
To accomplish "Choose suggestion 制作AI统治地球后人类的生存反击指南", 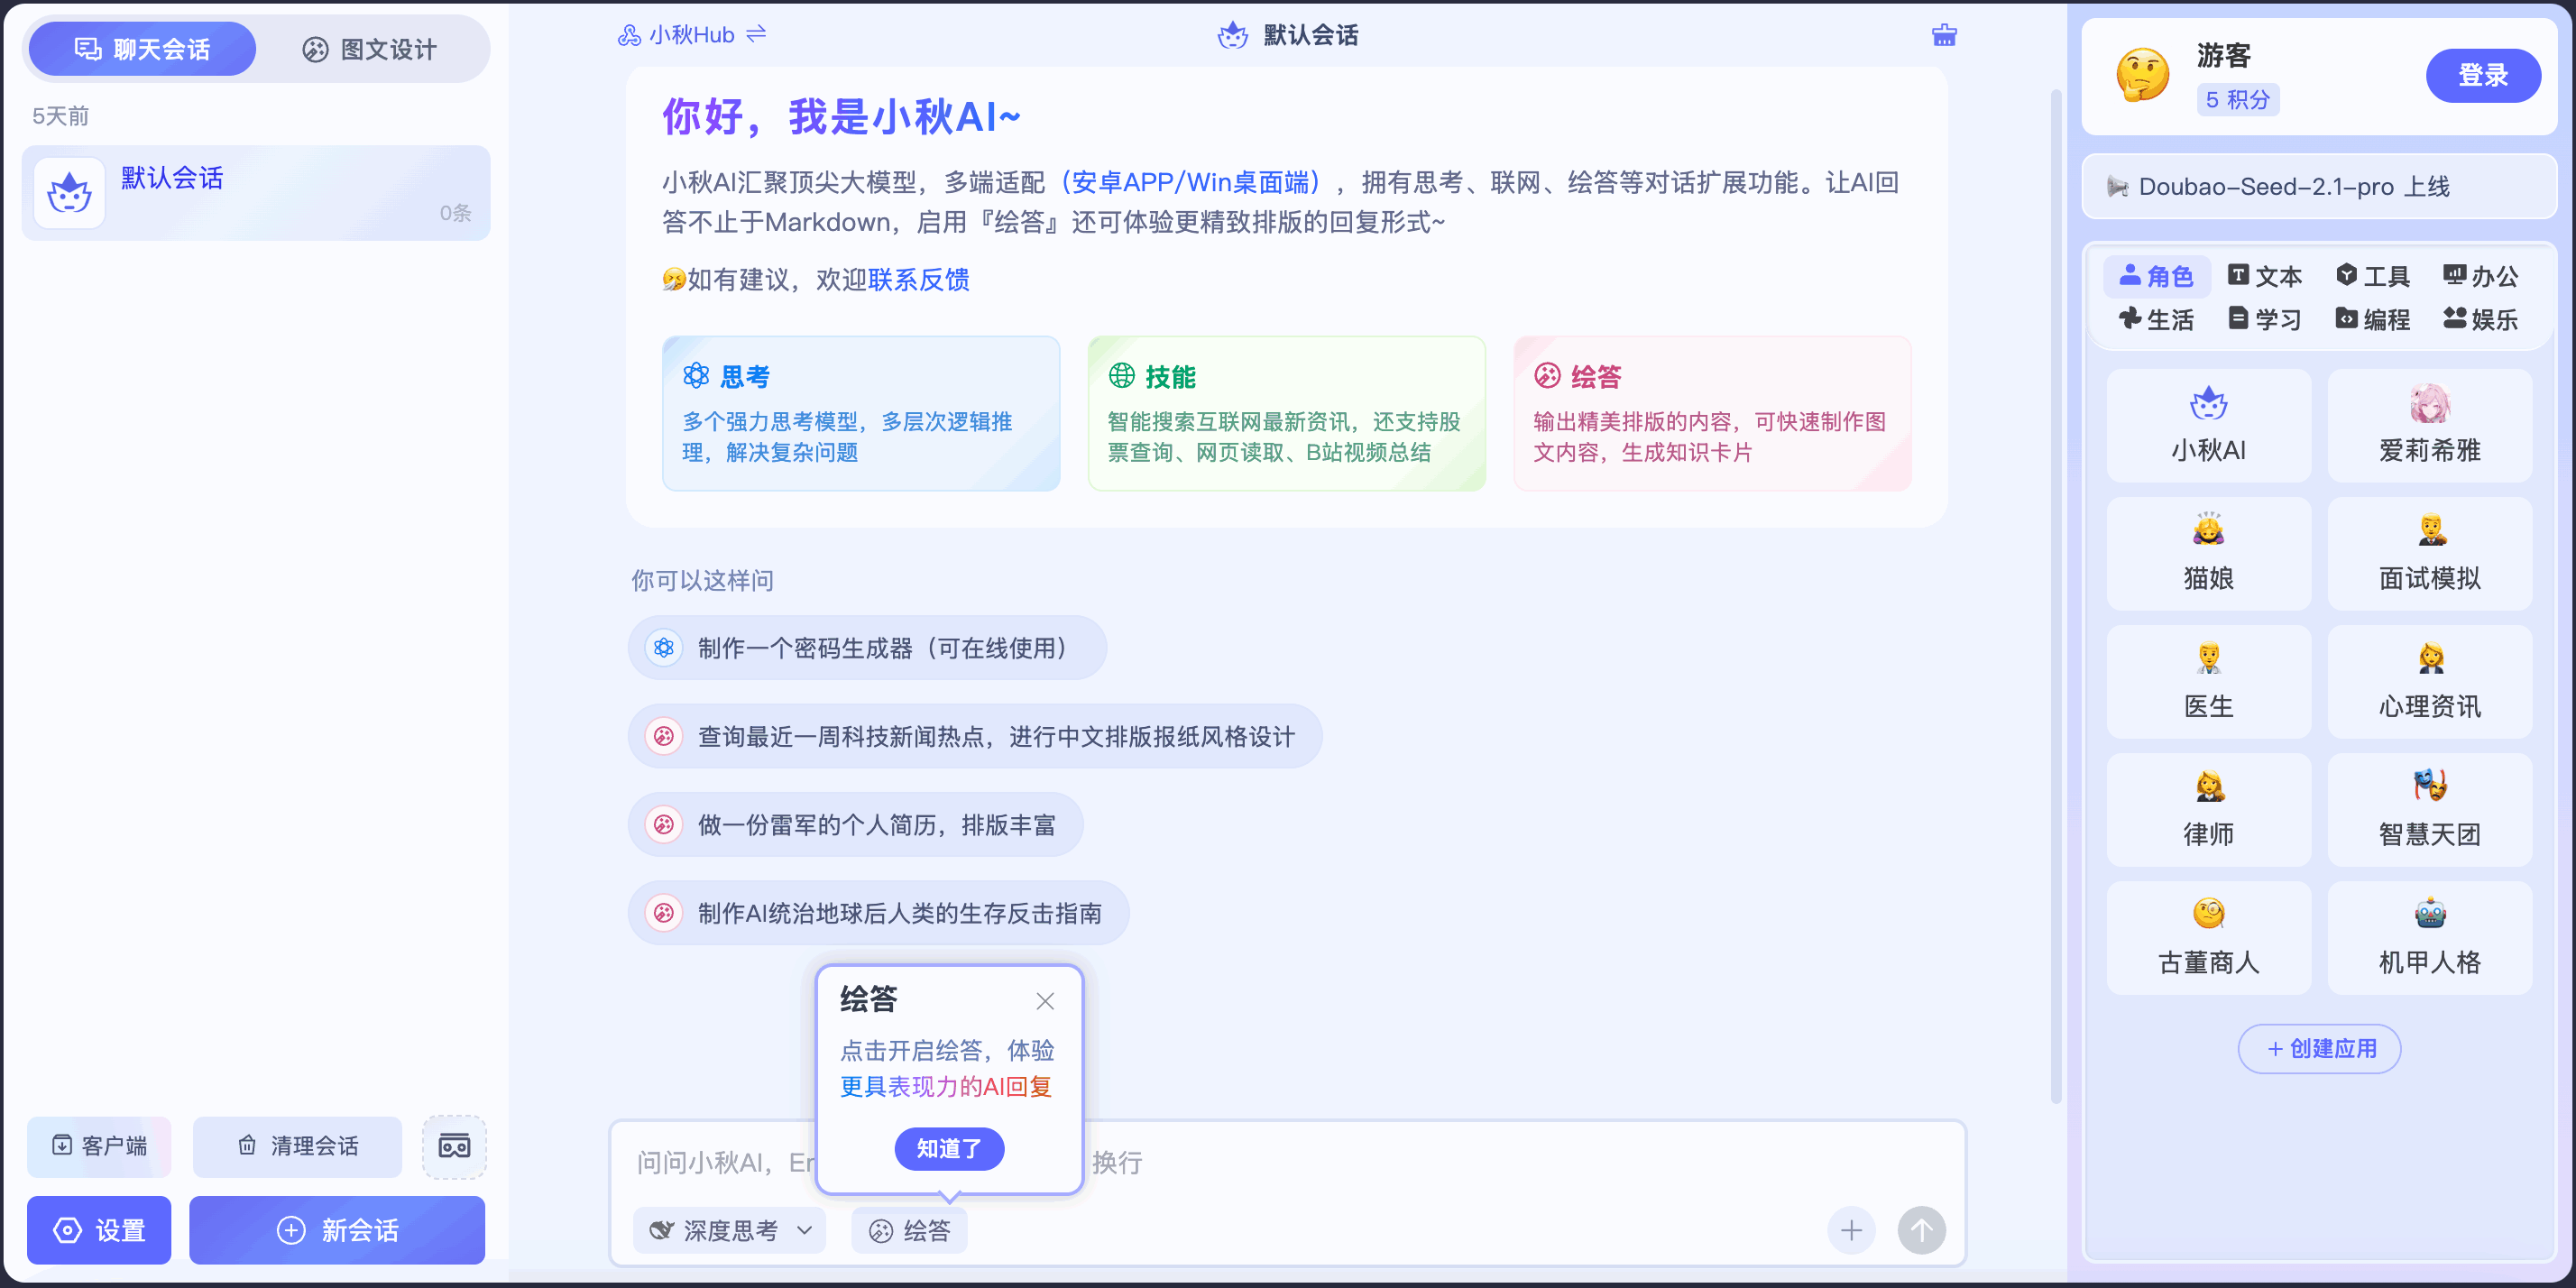I will point(878,912).
